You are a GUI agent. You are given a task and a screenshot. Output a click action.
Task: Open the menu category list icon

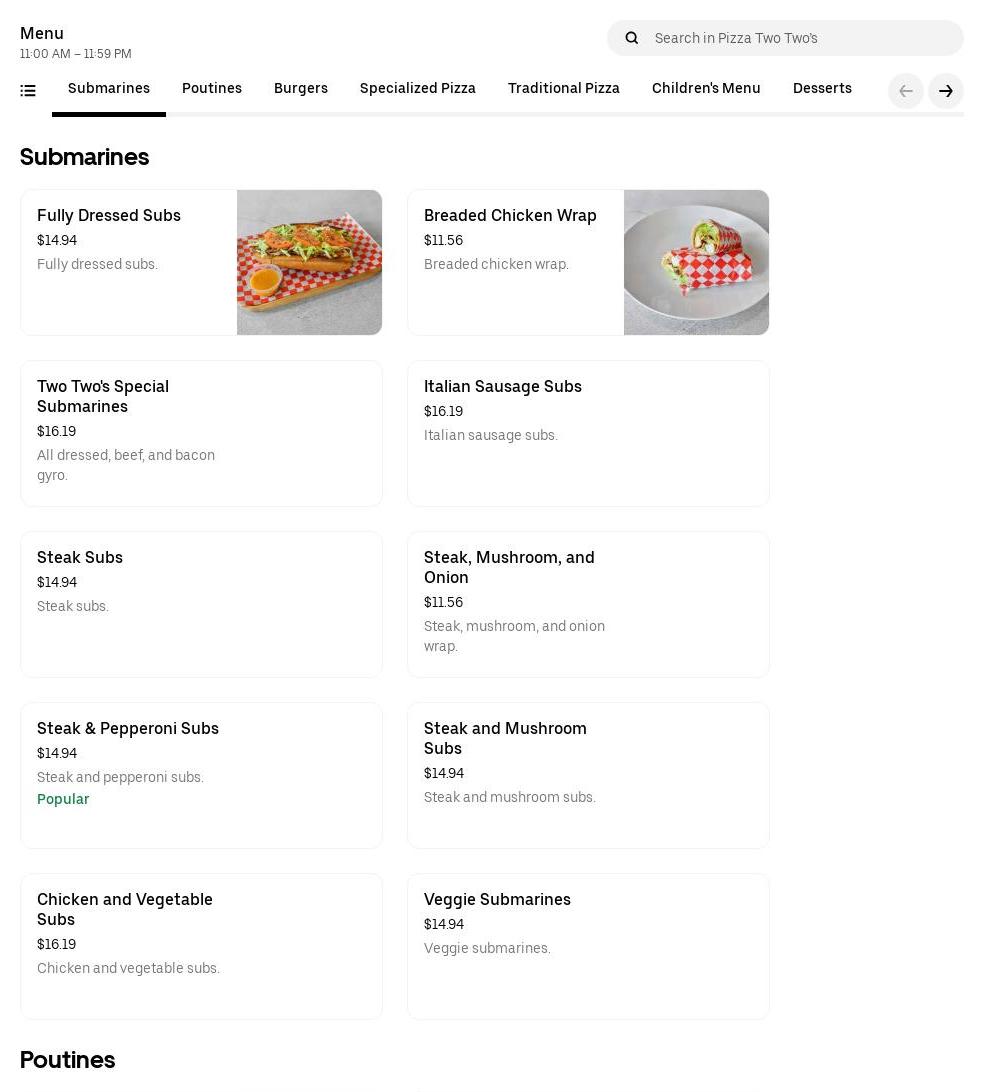[x=28, y=91]
